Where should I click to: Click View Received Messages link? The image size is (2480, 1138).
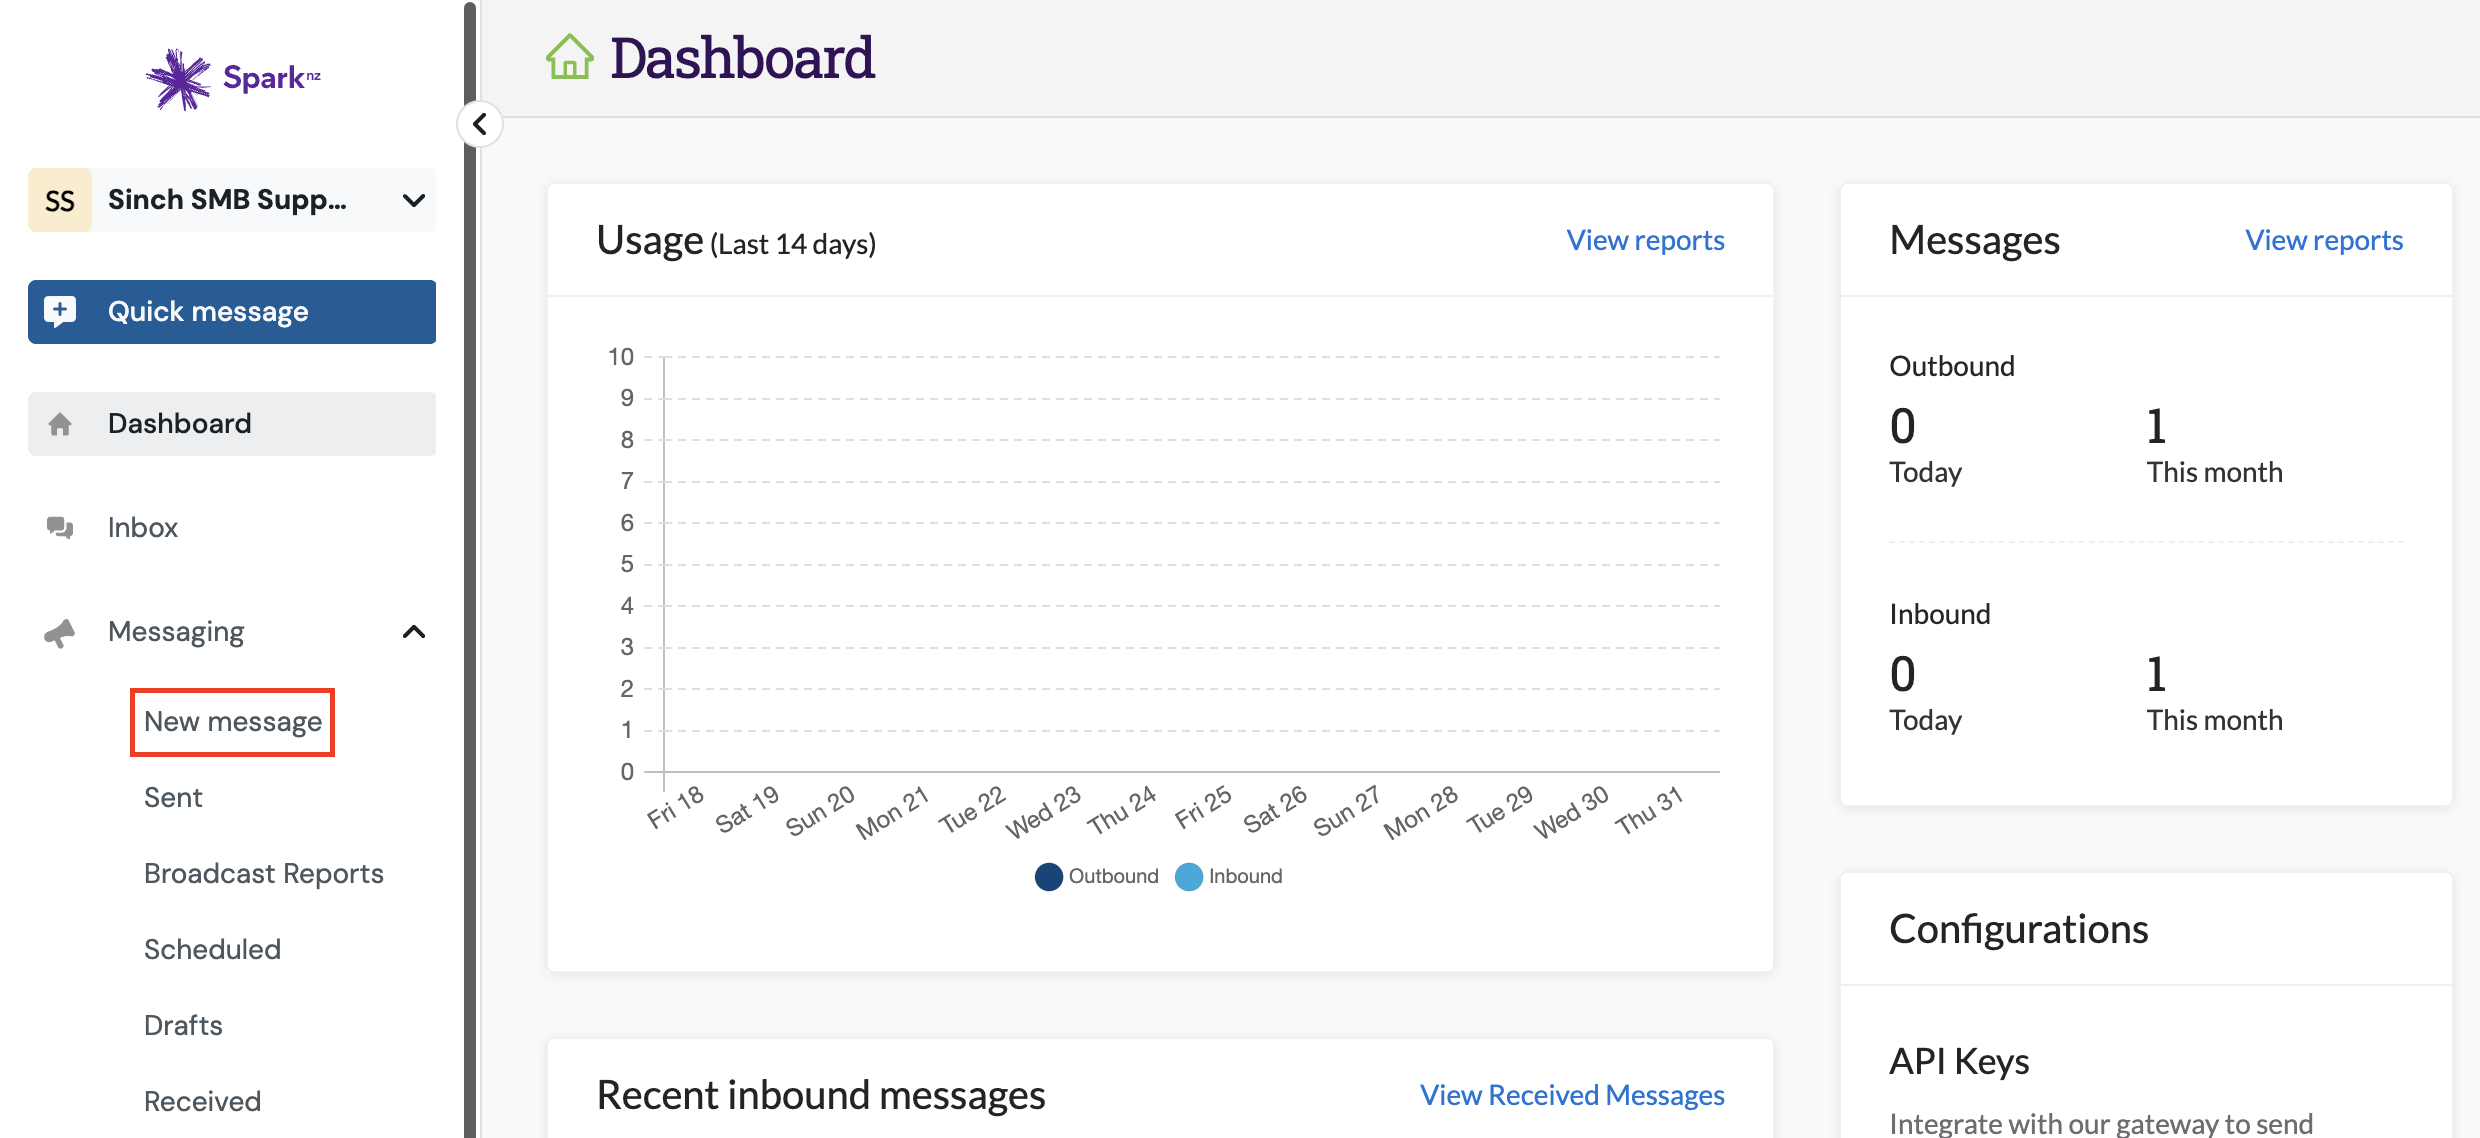1572,1096
